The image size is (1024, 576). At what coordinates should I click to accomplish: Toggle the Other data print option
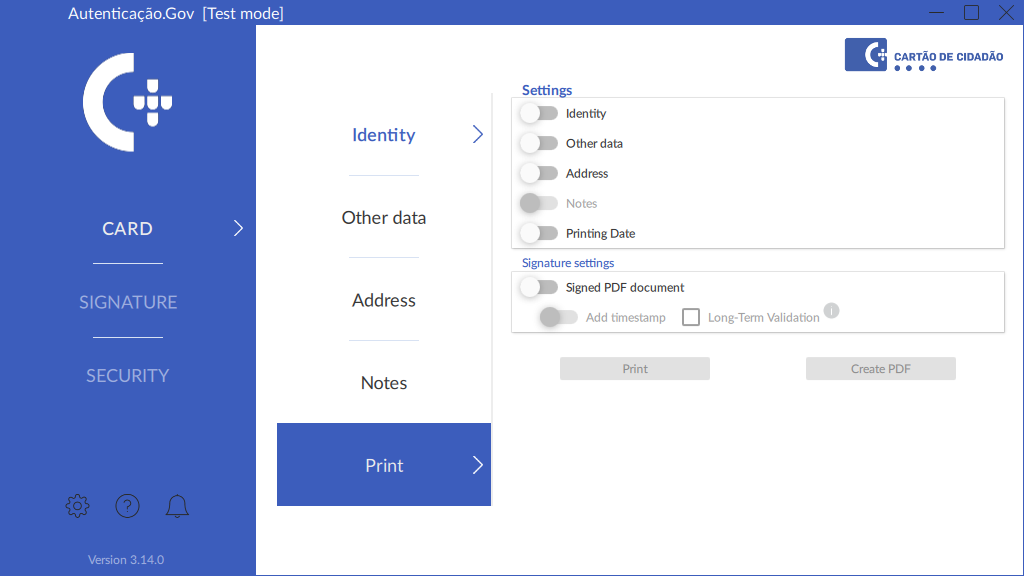click(539, 143)
